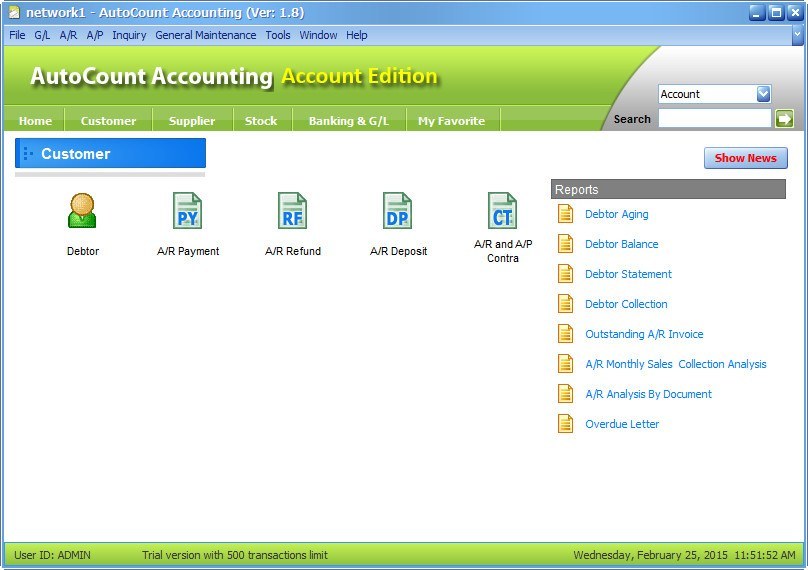
Task: Click the Overdue Letter report icon
Action: click(x=565, y=424)
